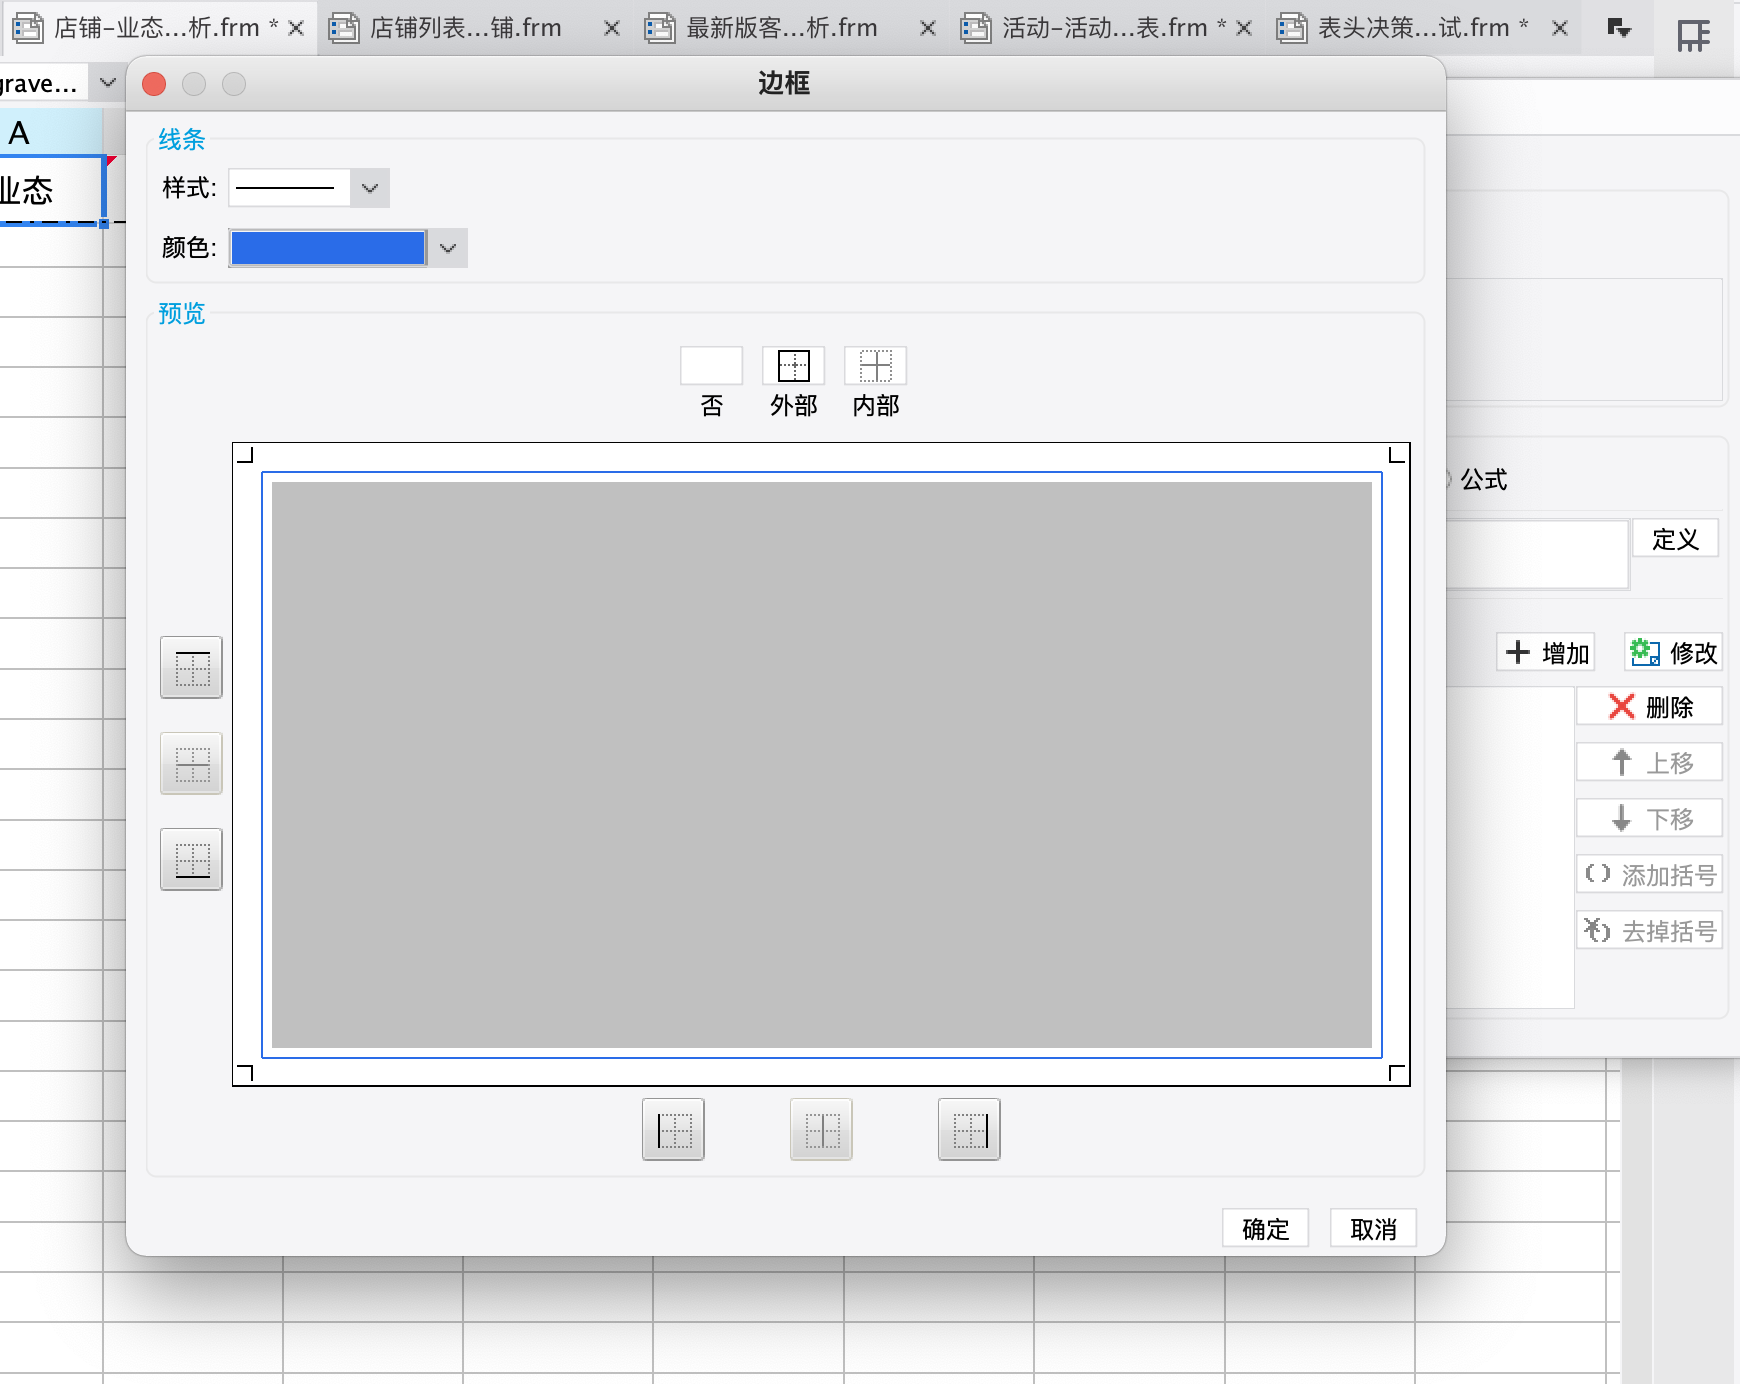
Task: Click 增加 add button
Action: pyautogui.click(x=1546, y=653)
